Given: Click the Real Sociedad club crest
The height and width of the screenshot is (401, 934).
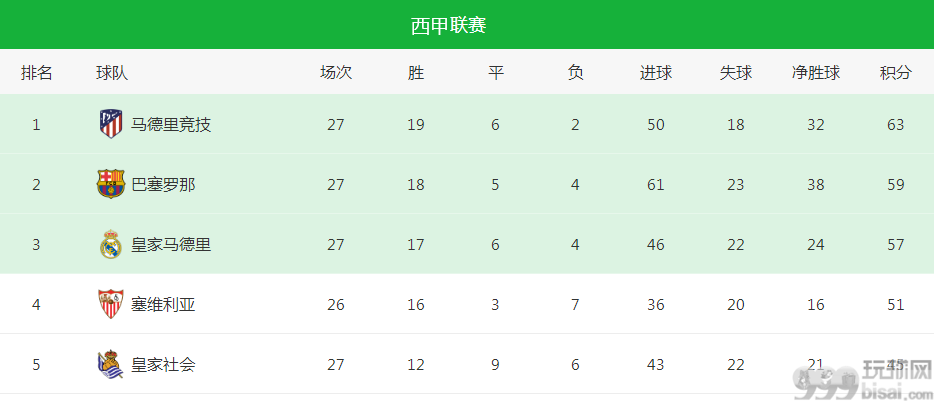Looking at the screenshot, I should click(111, 365).
